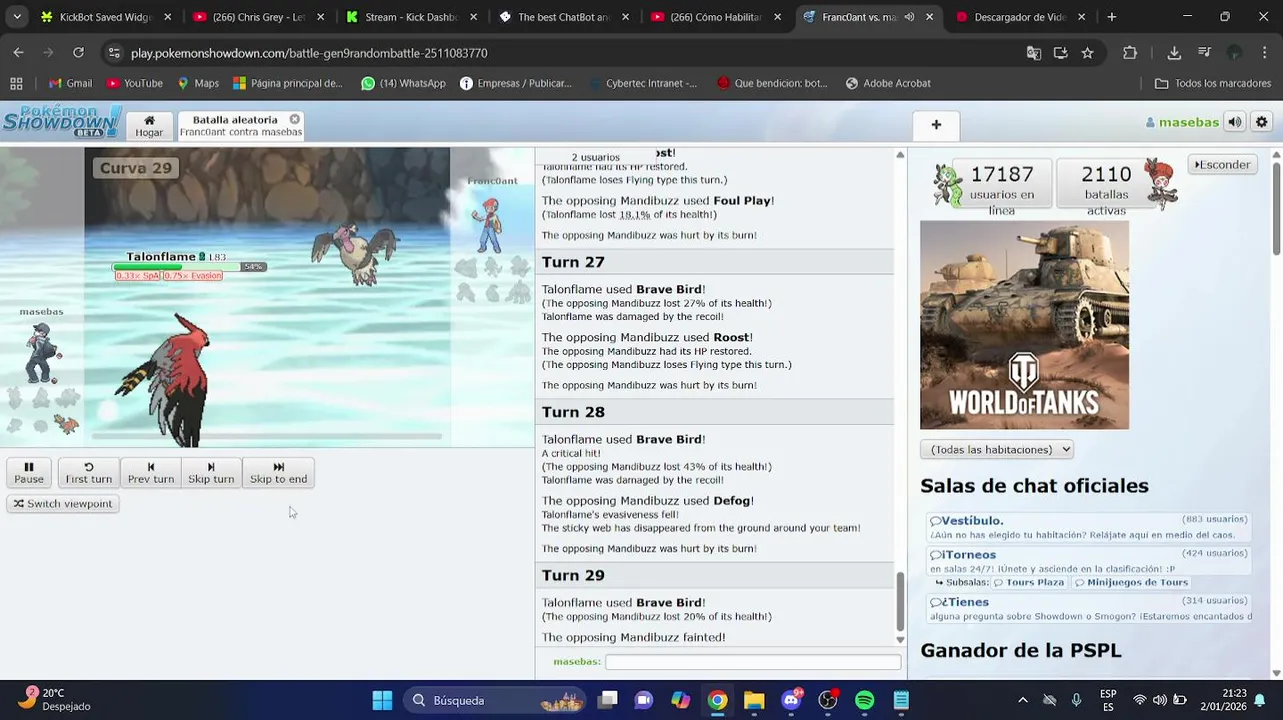Screen dimensions: 1283x720
Task: Open Todos los marcadores folder
Action: tap(1212, 83)
